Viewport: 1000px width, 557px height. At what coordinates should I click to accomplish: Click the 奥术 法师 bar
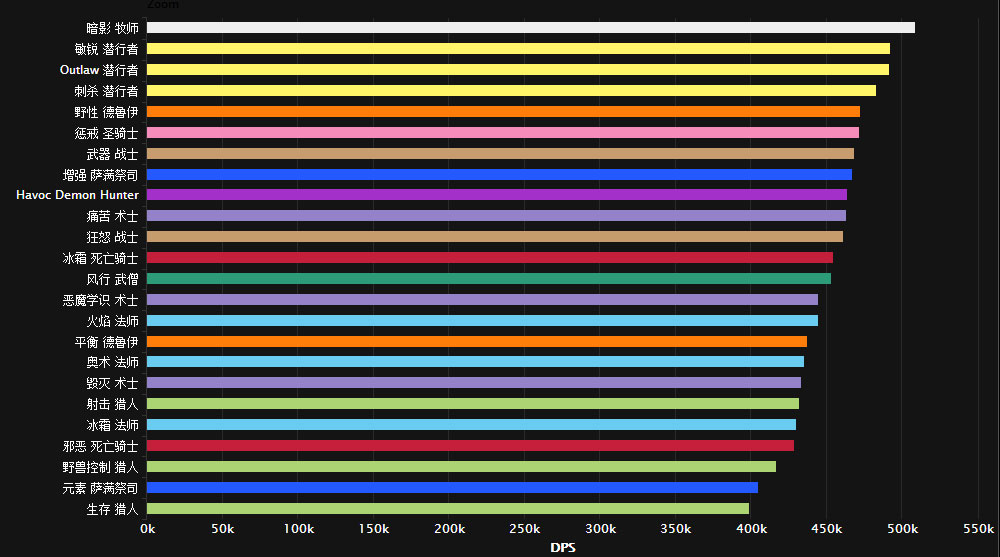pos(475,362)
